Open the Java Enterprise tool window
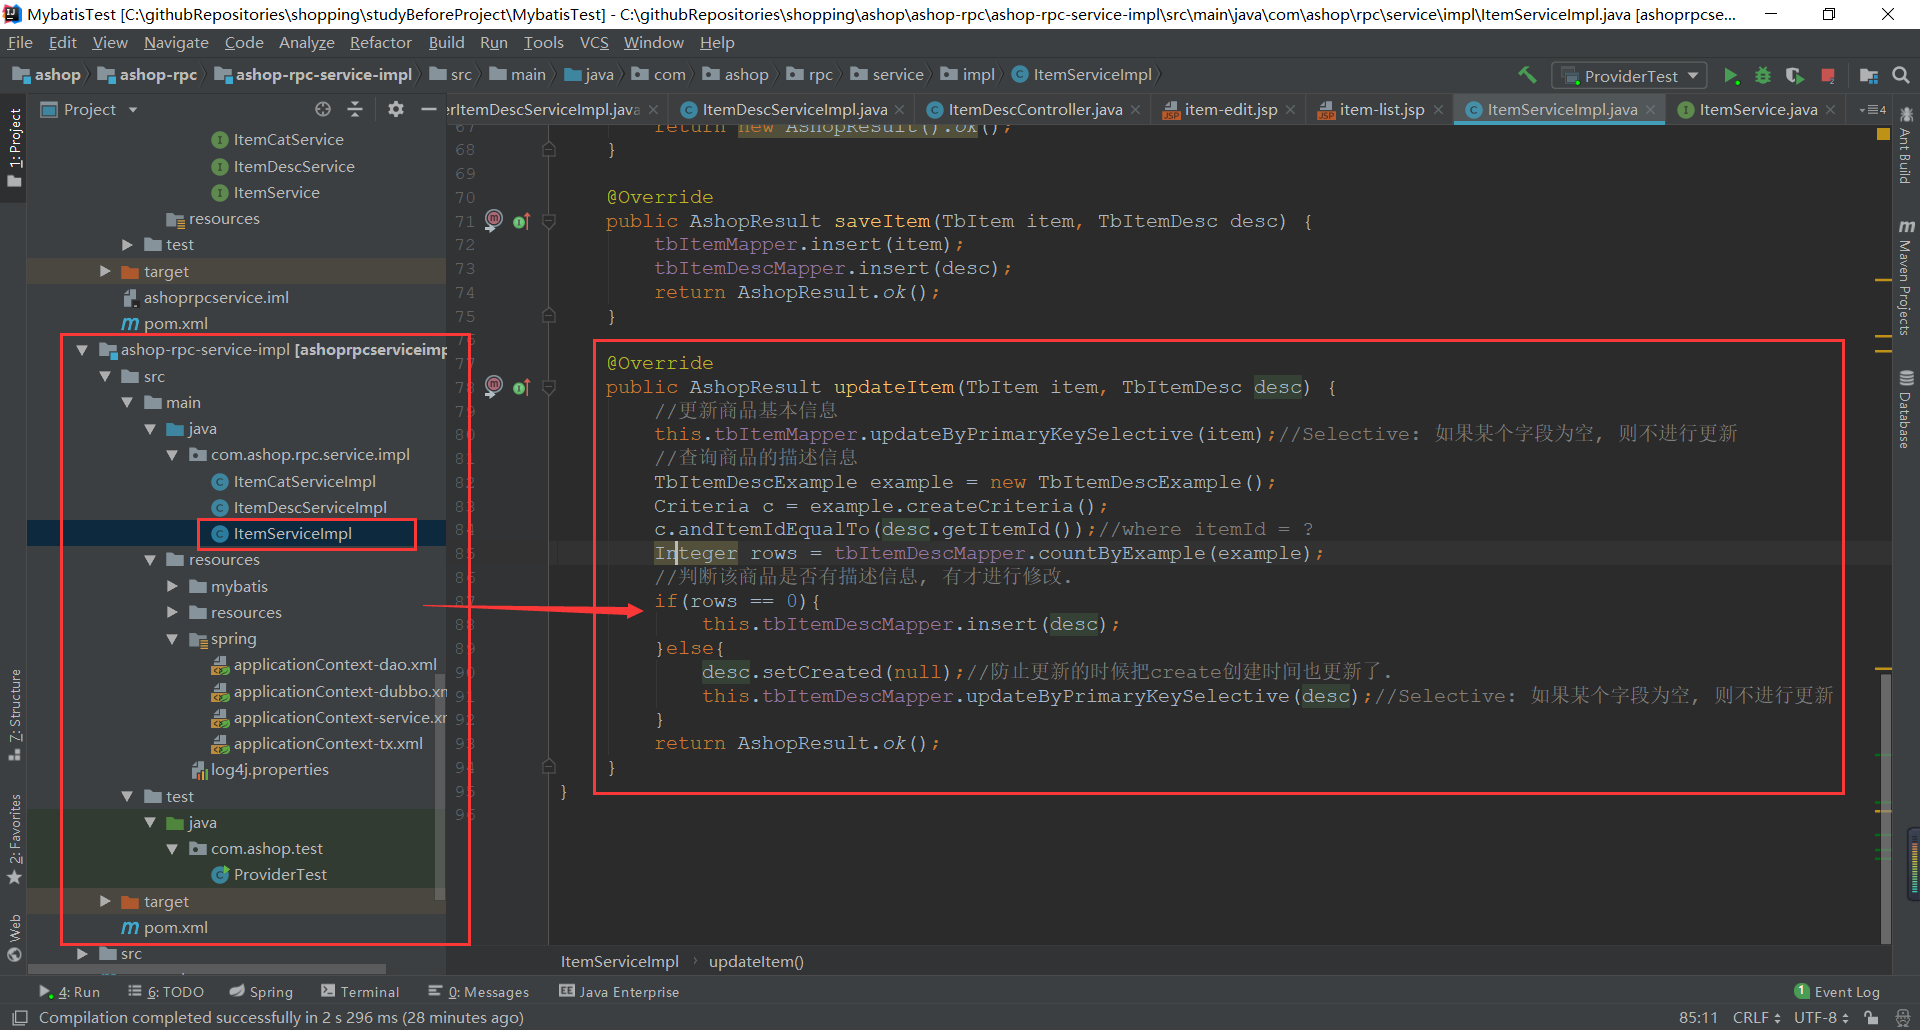This screenshot has width=1920, height=1030. (x=619, y=992)
